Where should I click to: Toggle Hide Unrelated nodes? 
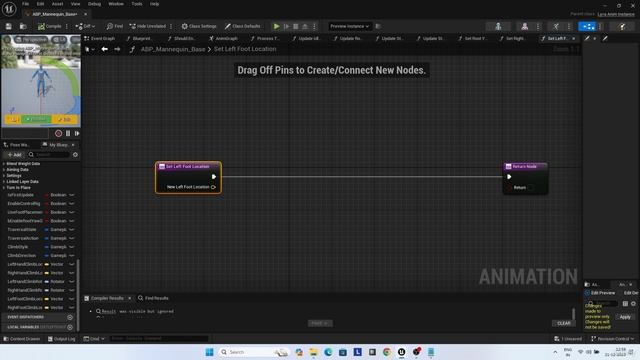pyautogui.click(x=148, y=27)
